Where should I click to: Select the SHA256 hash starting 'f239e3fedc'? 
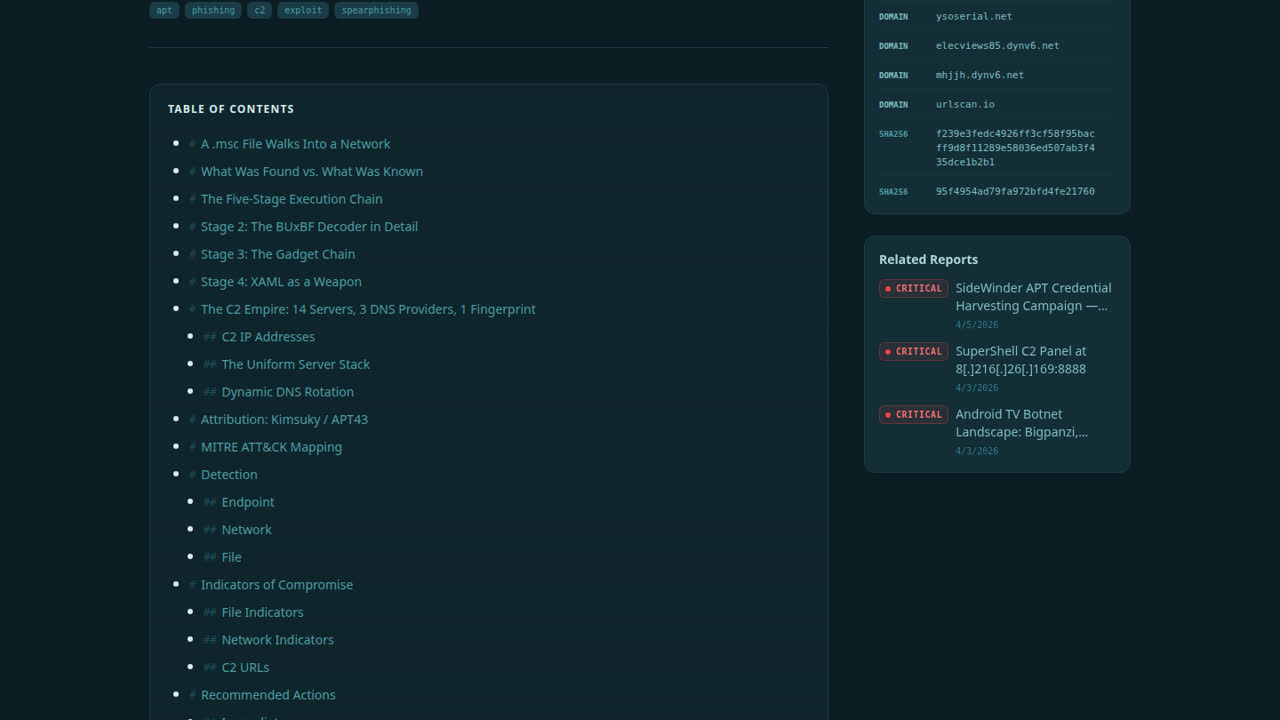pos(1015,148)
